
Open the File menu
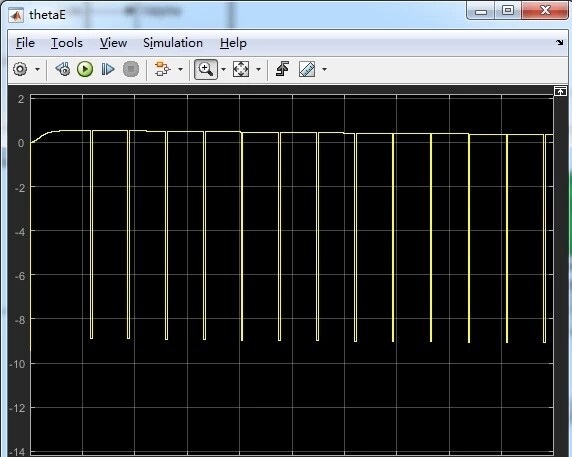point(25,43)
